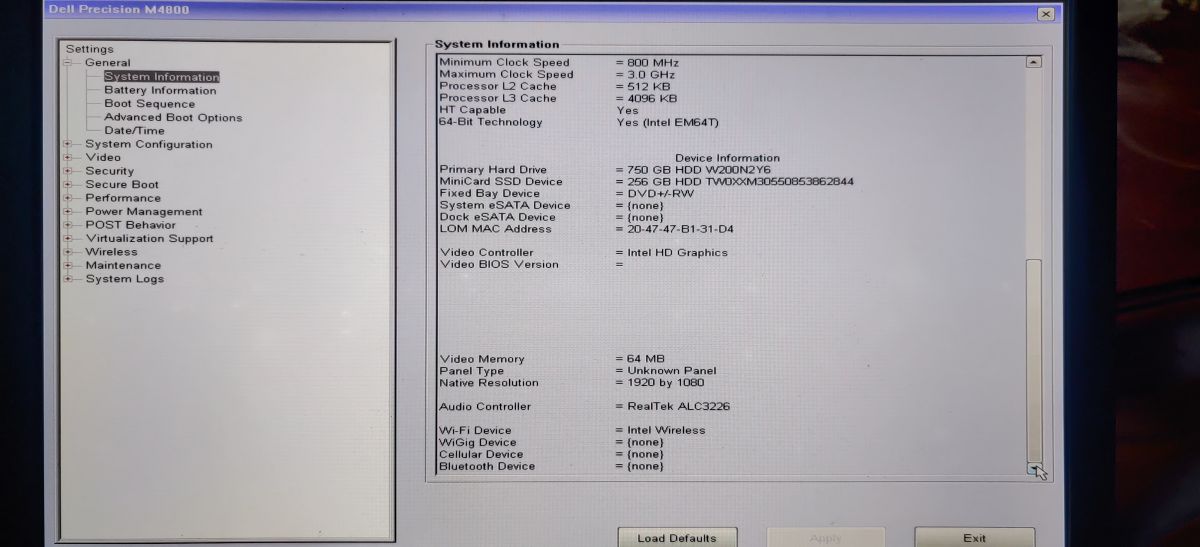Expand the Performance node

click(68, 198)
